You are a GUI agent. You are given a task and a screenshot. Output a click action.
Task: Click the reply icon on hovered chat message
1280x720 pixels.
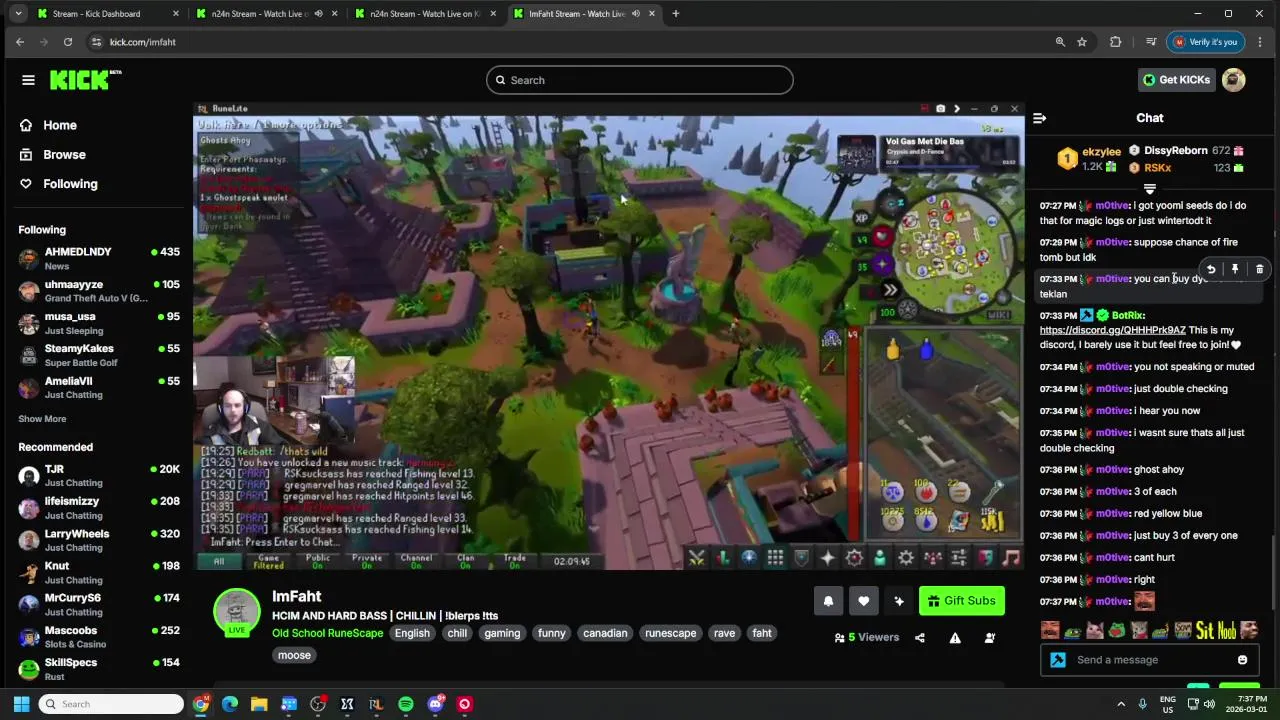coord(1211,269)
